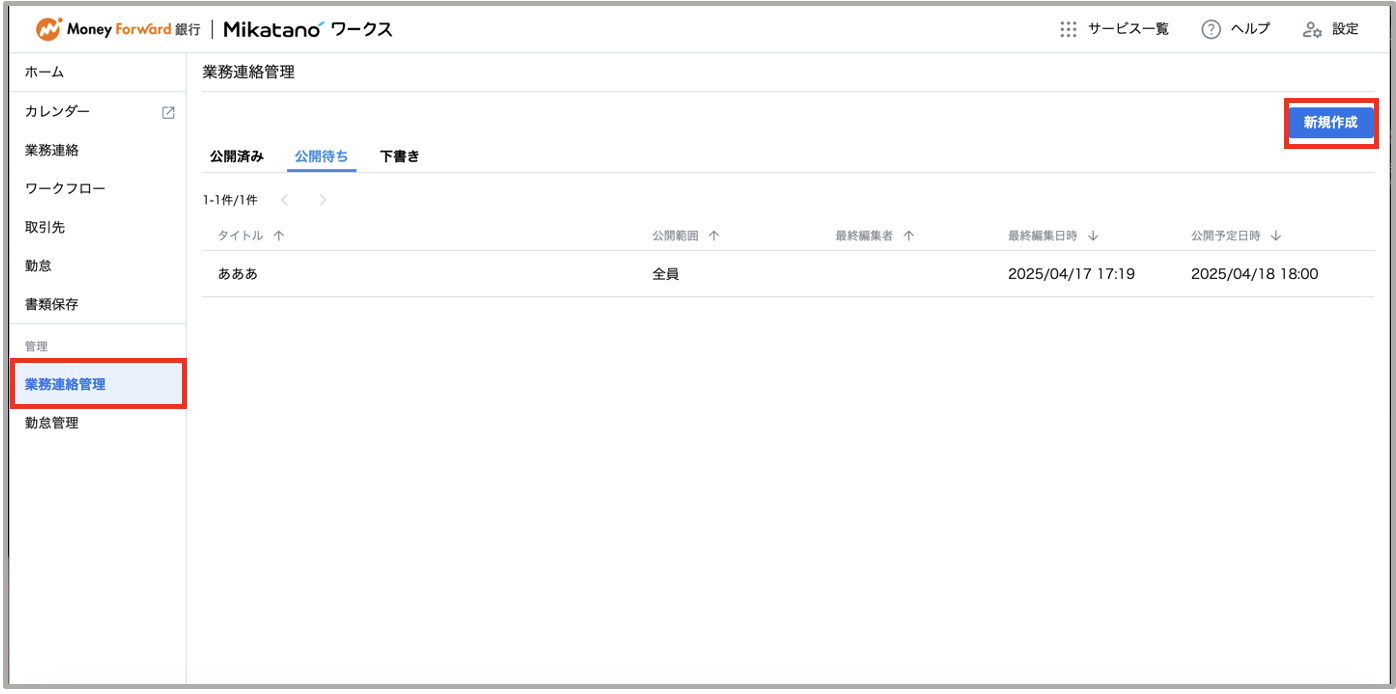This screenshot has height=694, width=1396.
Task: Click the ヘルプ question mark icon
Action: click(1211, 29)
